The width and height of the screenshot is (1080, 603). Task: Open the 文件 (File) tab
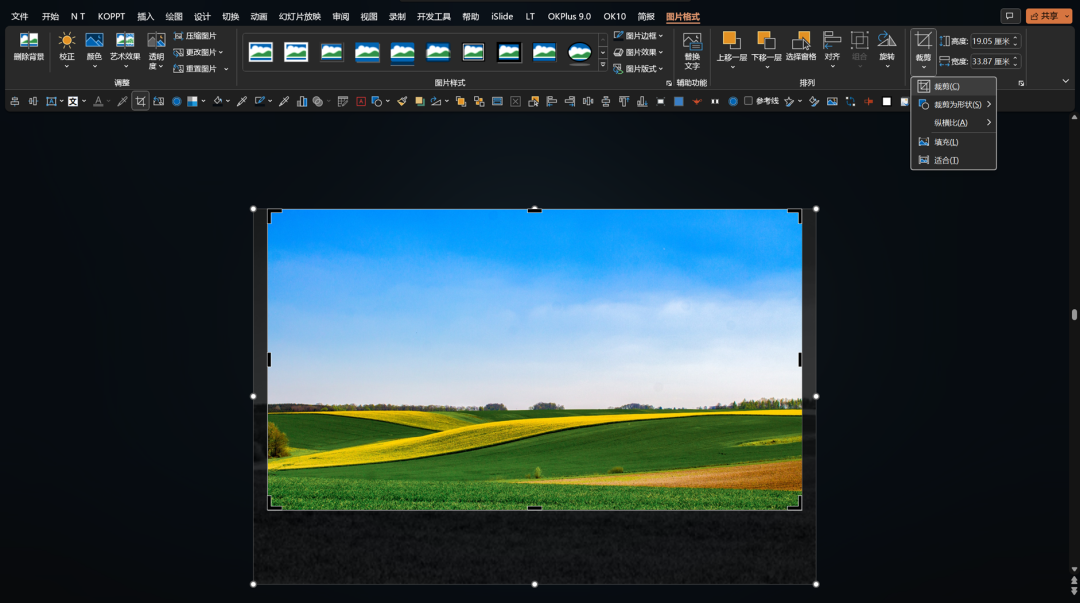pos(19,17)
